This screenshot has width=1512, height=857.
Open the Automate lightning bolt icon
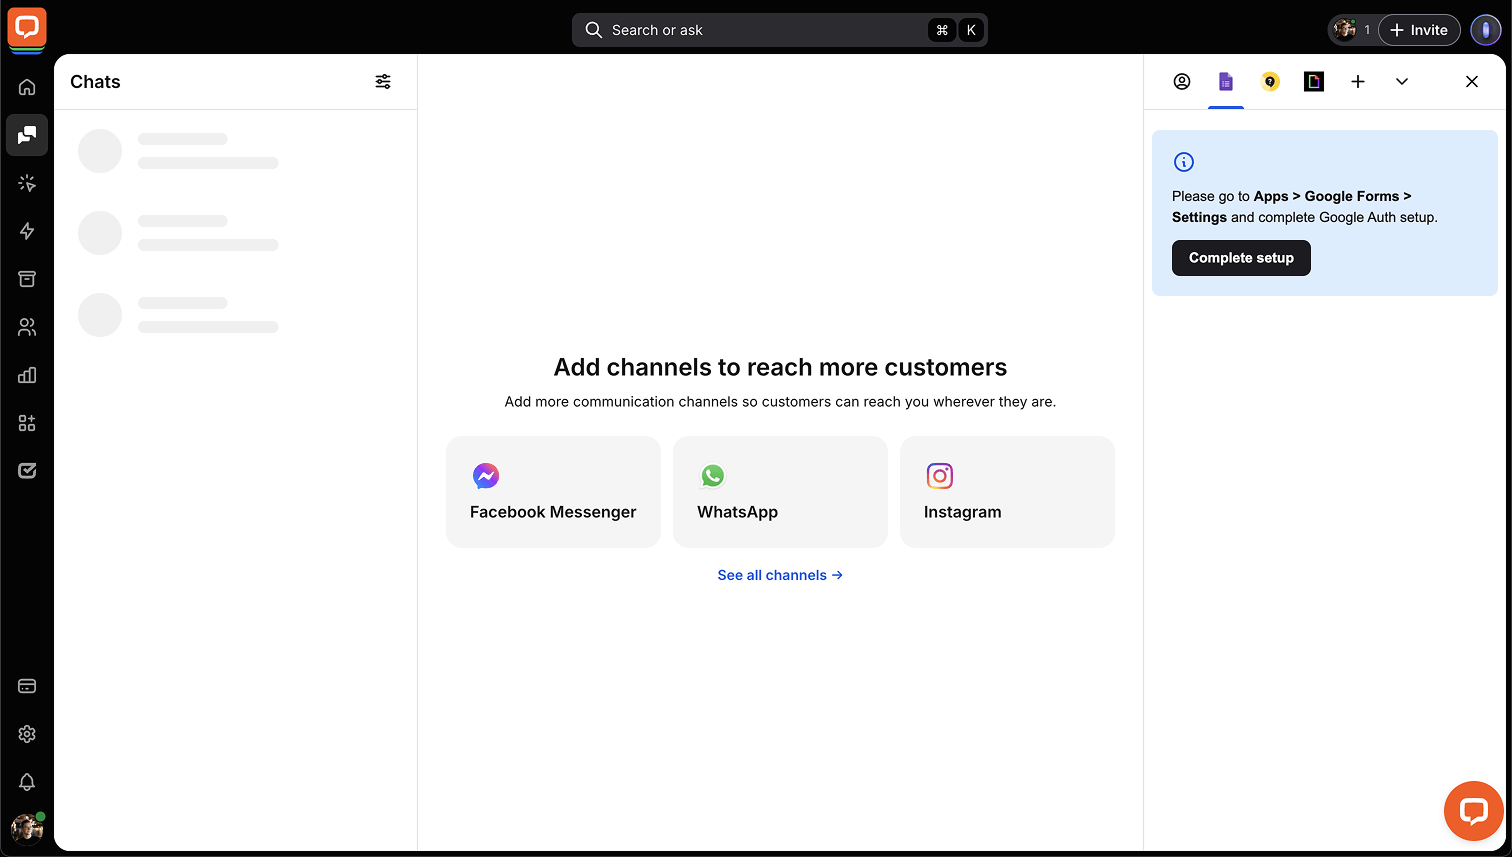(x=27, y=231)
